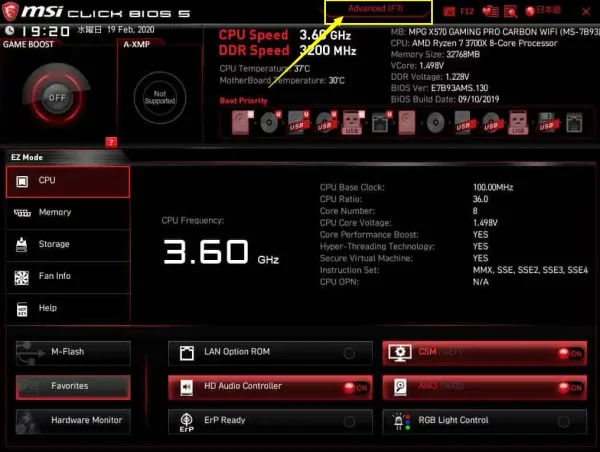The height and width of the screenshot is (452, 600).
Task: Select the UEFI hard disk boot device icon
Action: [x=243, y=122]
